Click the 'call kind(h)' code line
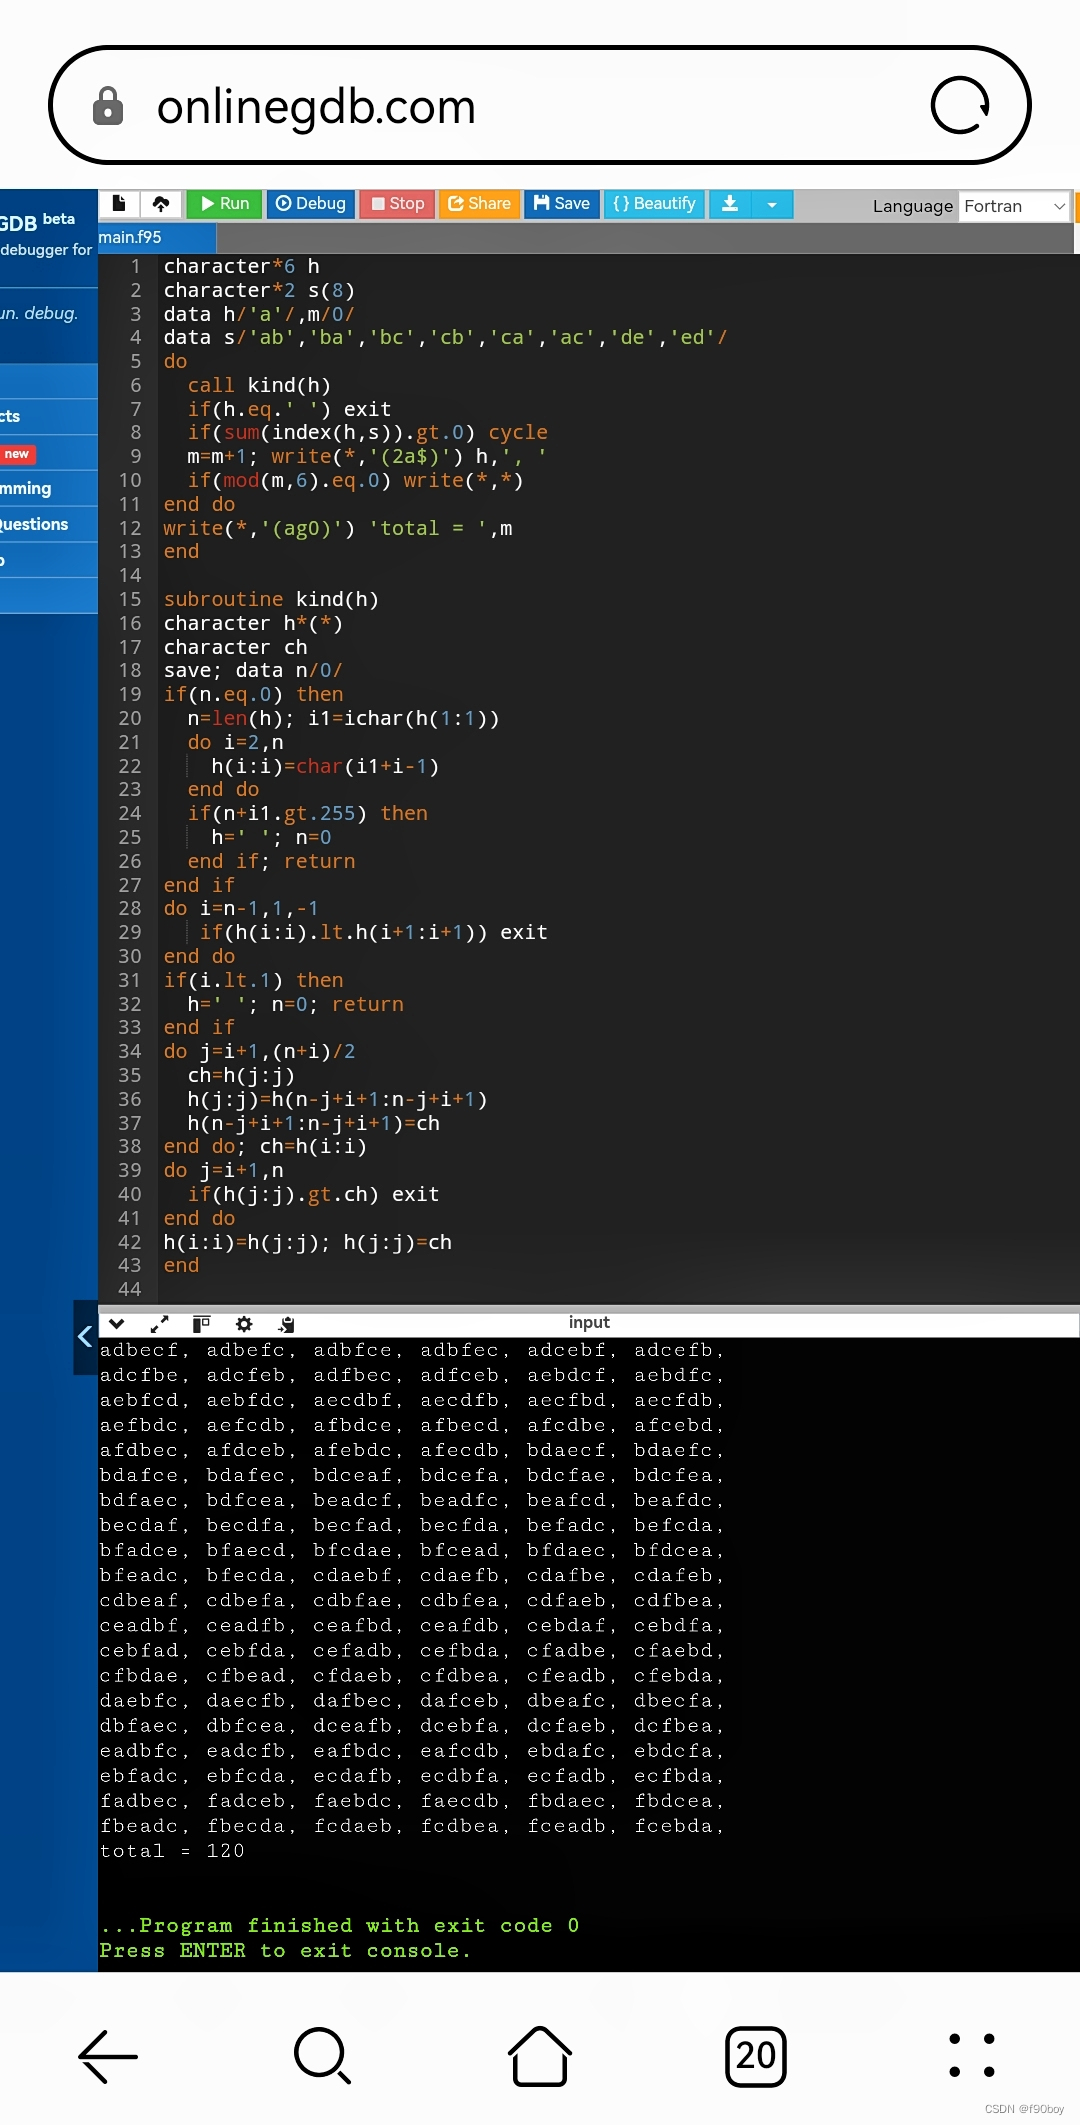This screenshot has width=1080, height=2125. [x=259, y=385]
